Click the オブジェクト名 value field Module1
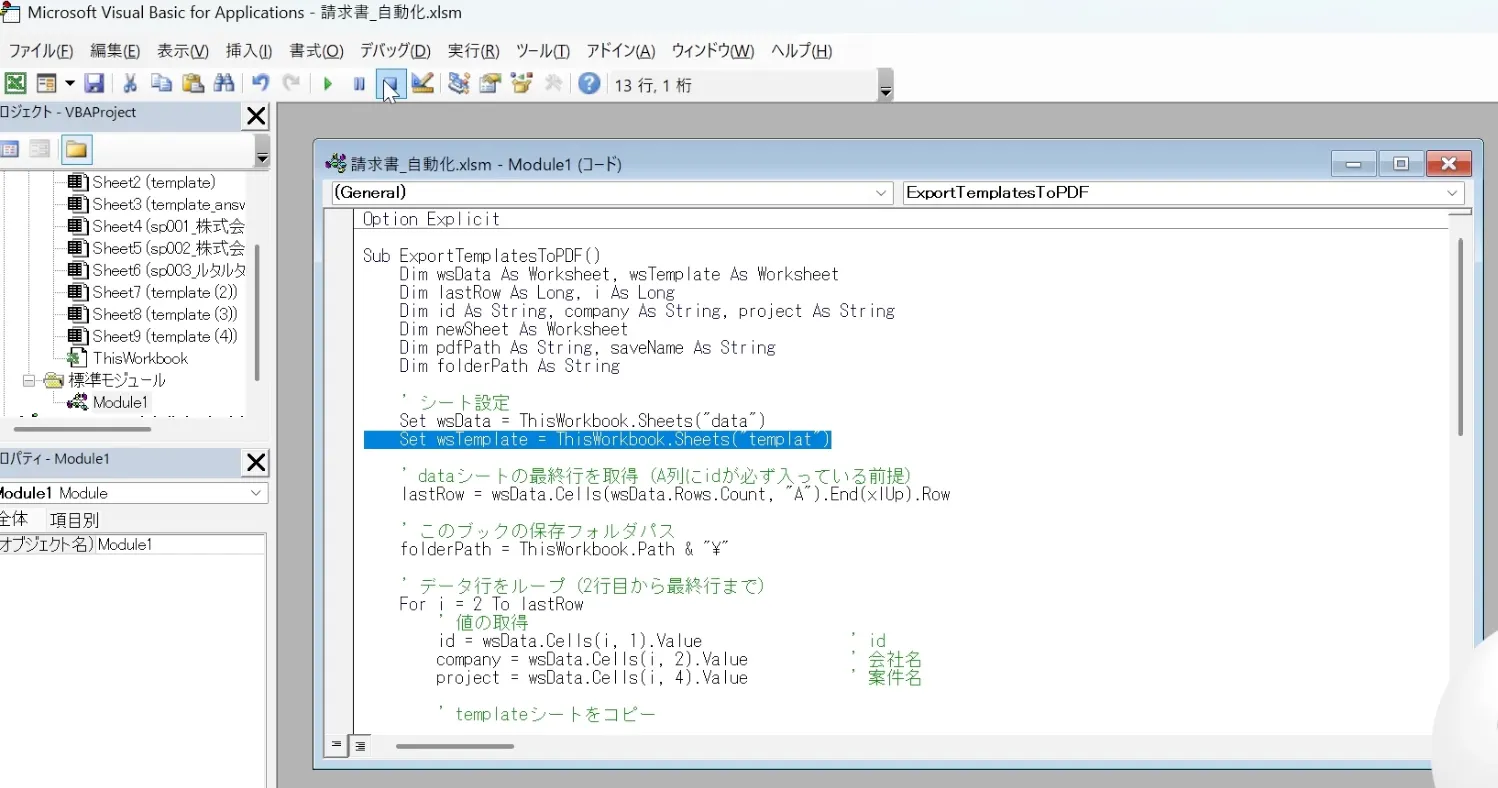 [x=180, y=544]
